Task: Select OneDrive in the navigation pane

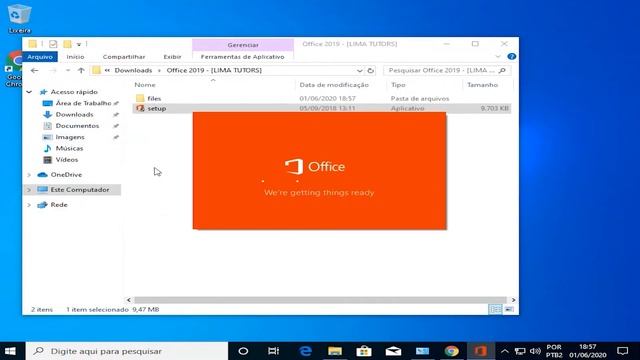Action: [66, 175]
